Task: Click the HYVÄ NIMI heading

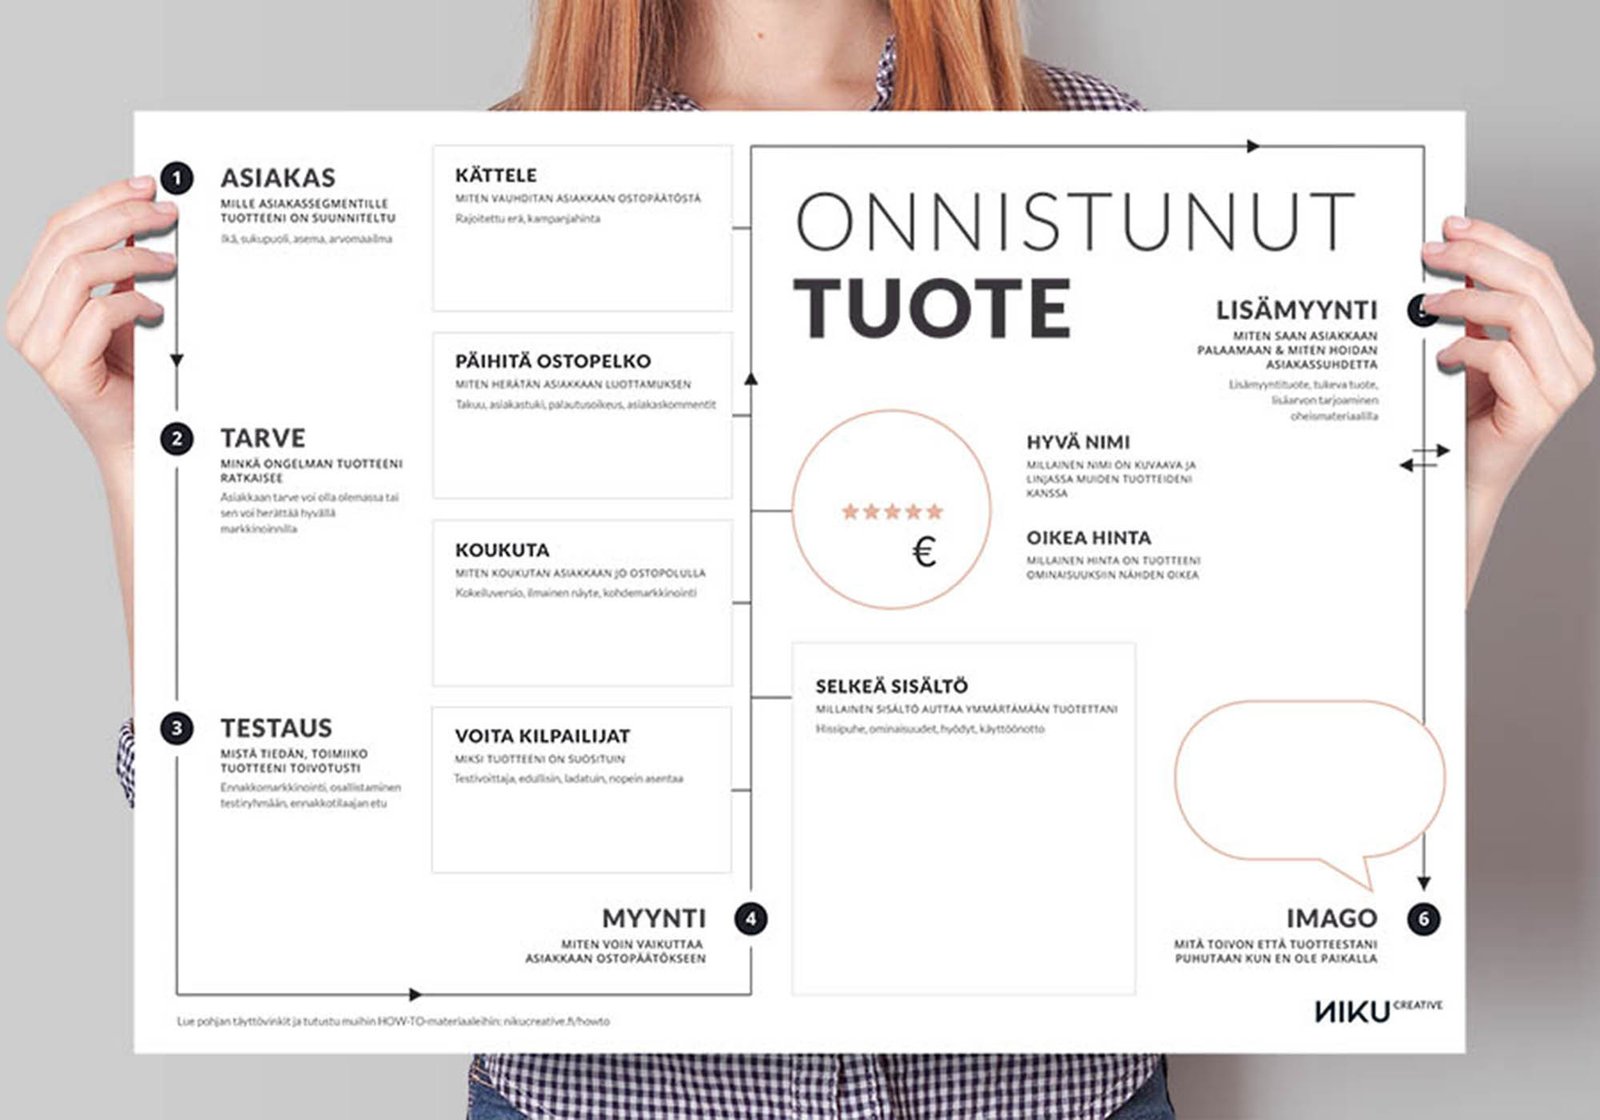Action: tap(1078, 442)
